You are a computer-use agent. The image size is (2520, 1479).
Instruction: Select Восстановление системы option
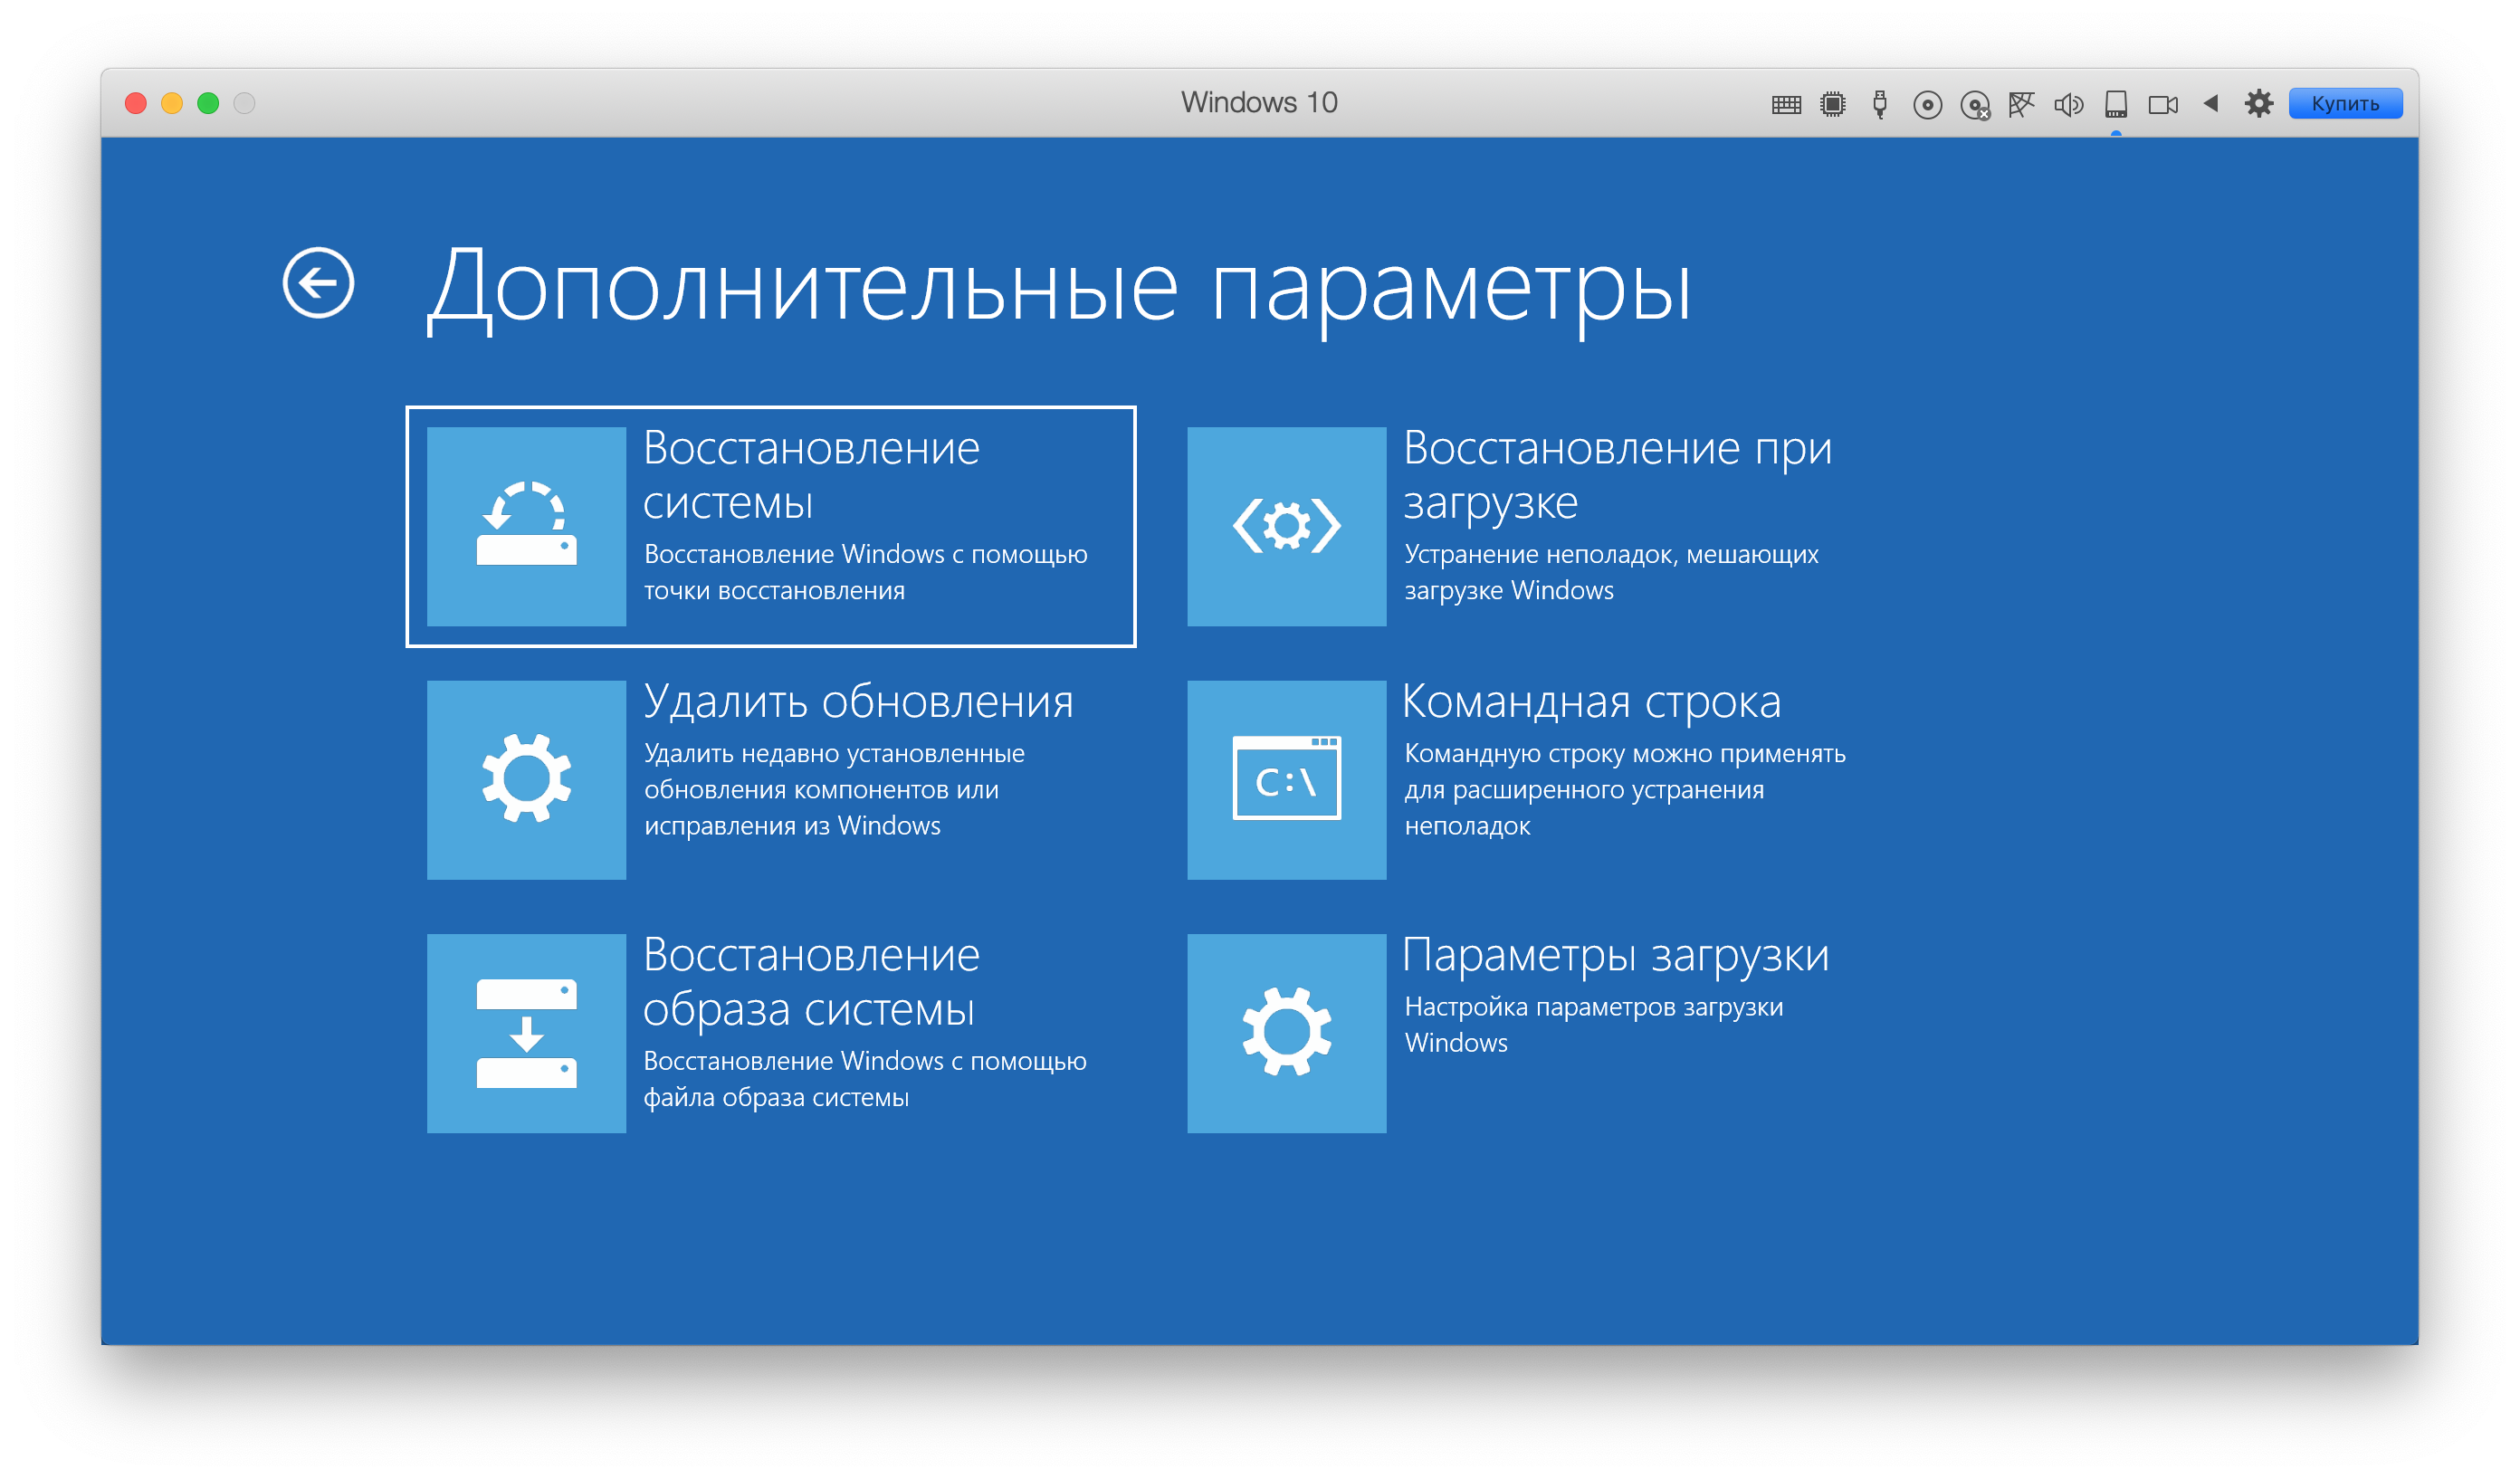(x=770, y=526)
